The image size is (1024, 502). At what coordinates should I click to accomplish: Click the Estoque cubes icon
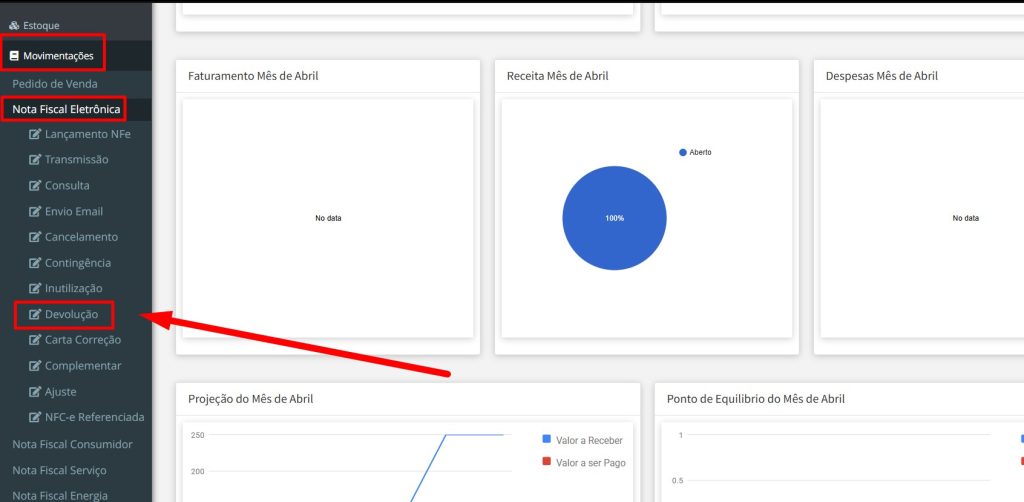(x=14, y=25)
